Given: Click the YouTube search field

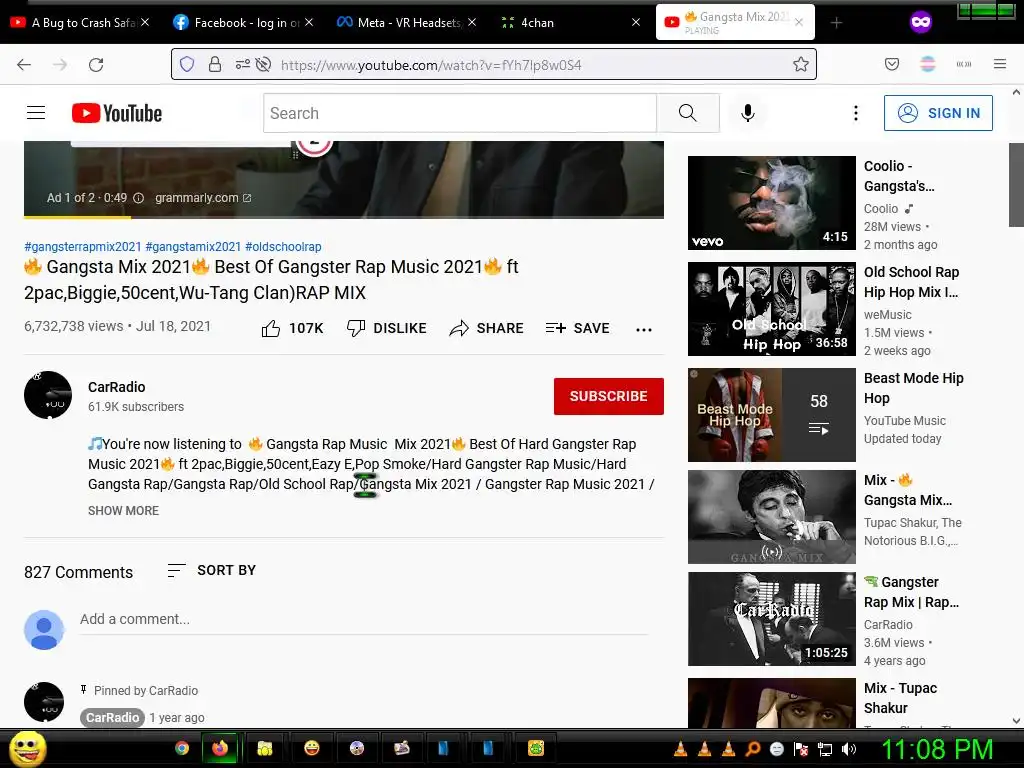Looking at the screenshot, I should pos(460,113).
